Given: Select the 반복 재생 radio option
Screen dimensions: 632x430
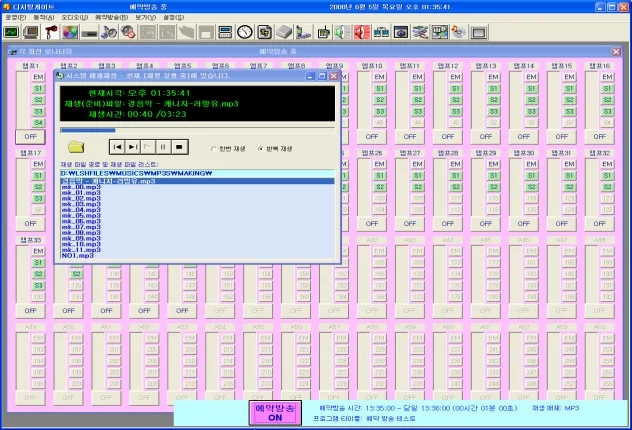Looking at the screenshot, I should coord(275,149).
